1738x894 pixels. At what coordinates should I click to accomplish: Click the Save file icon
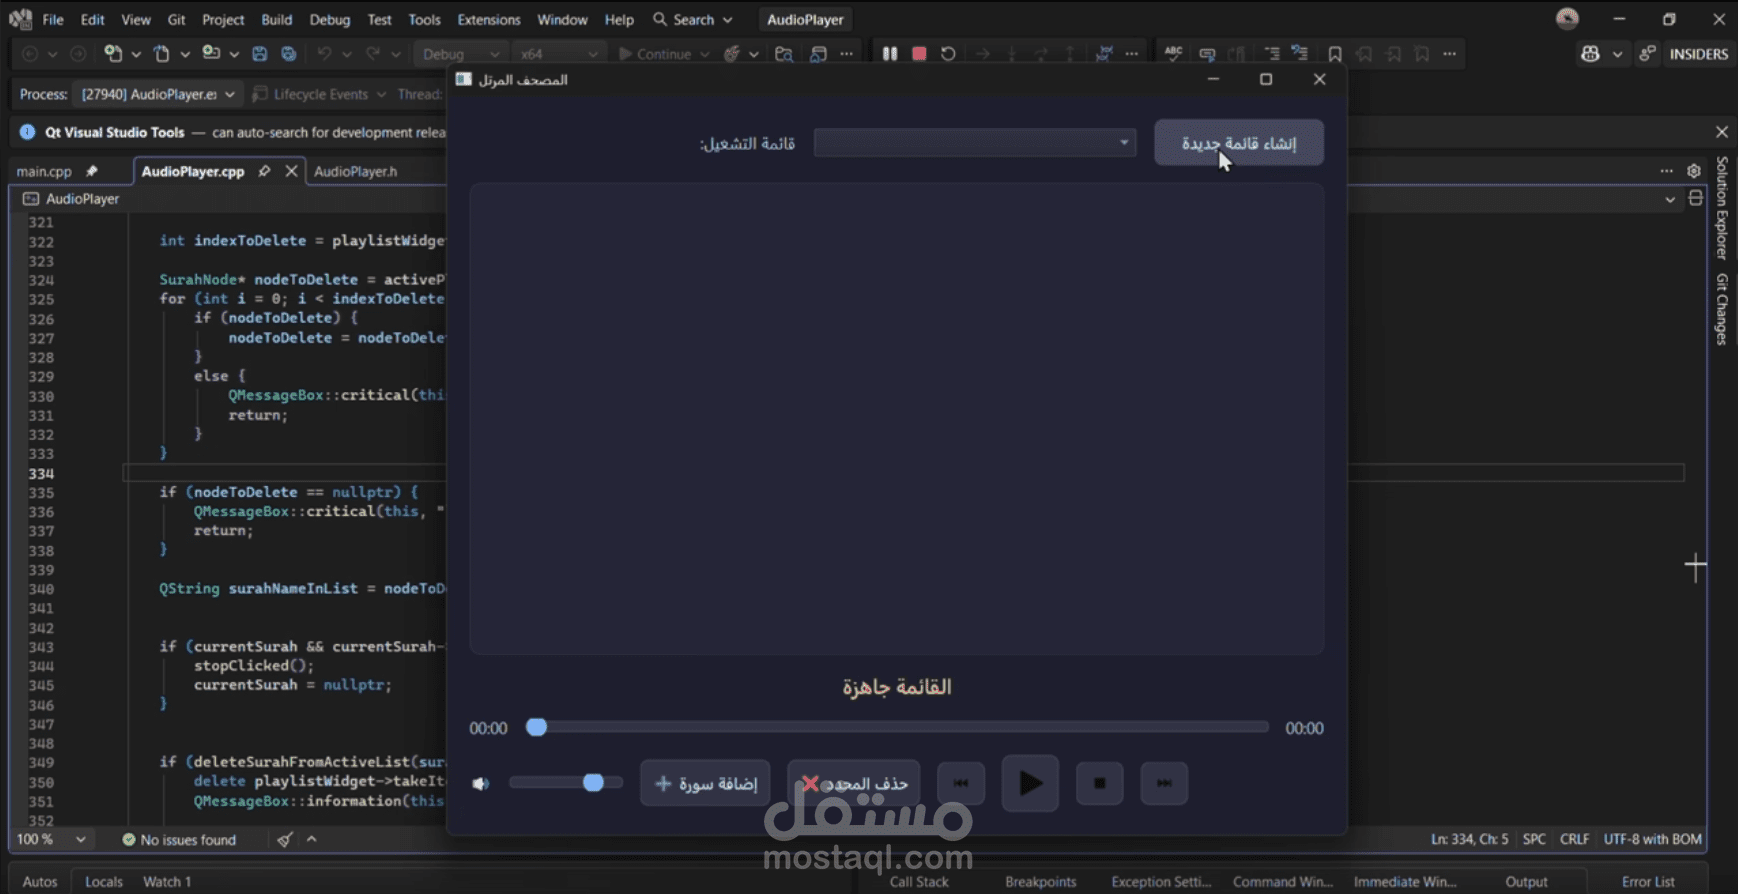point(260,54)
